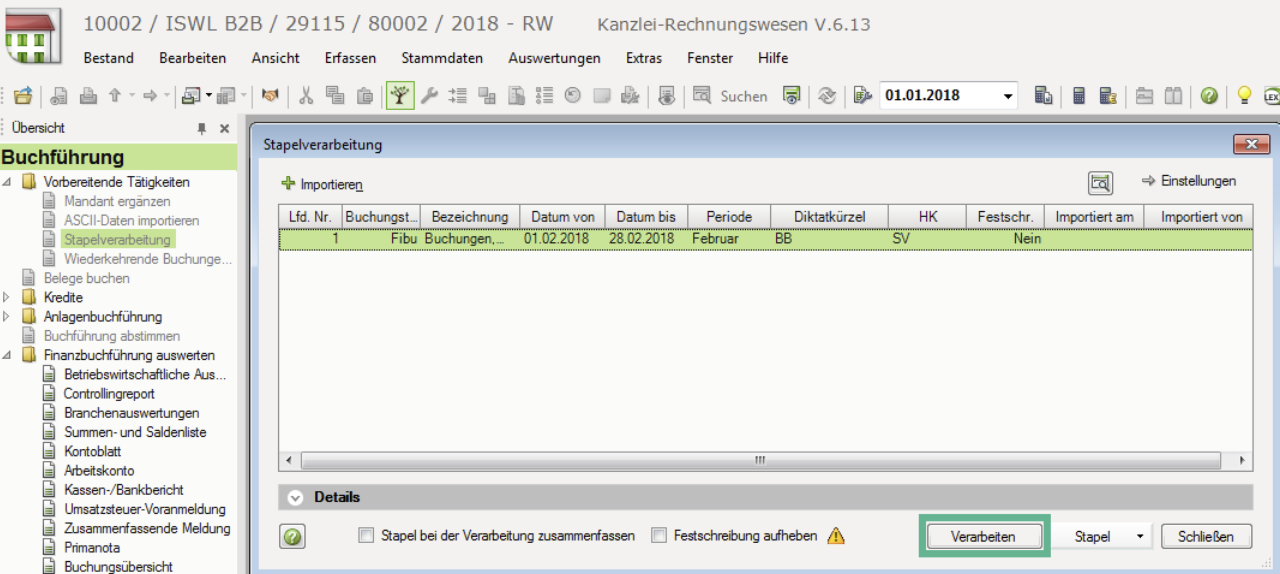Sort by Datum von column header
Screen dimensions: 1280x574
click(x=563, y=217)
